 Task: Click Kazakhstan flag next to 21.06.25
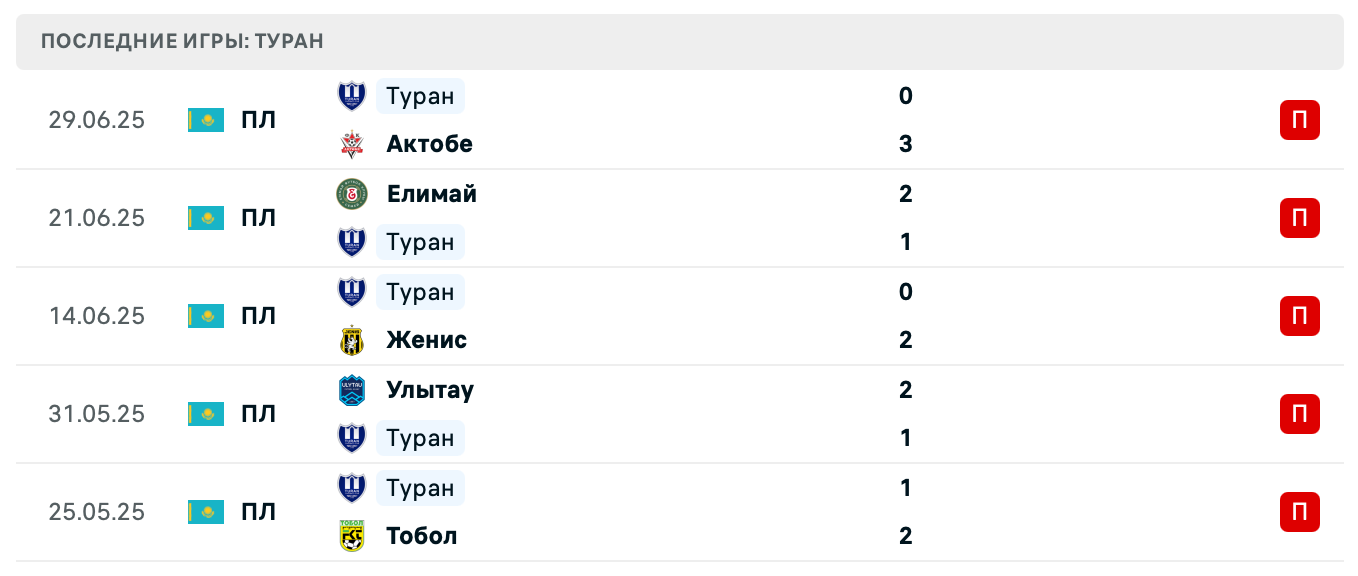tap(206, 218)
